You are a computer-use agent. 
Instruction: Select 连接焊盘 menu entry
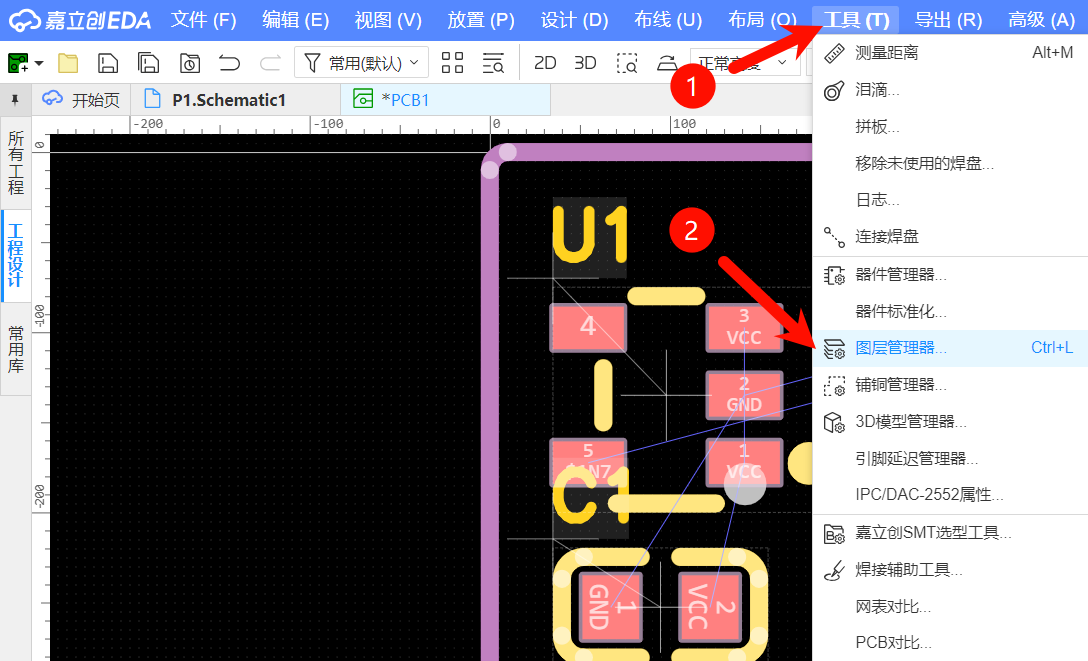pyautogui.click(x=950, y=237)
